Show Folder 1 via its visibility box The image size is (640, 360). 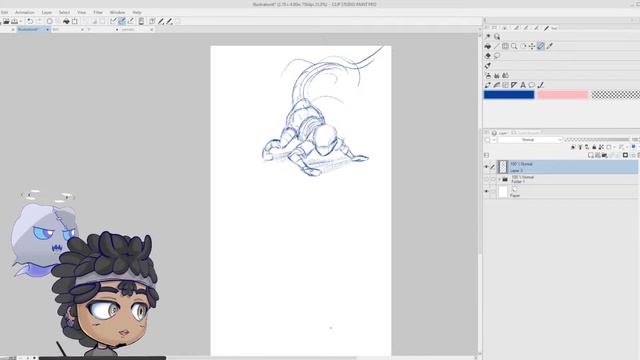[x=486, y=179]
